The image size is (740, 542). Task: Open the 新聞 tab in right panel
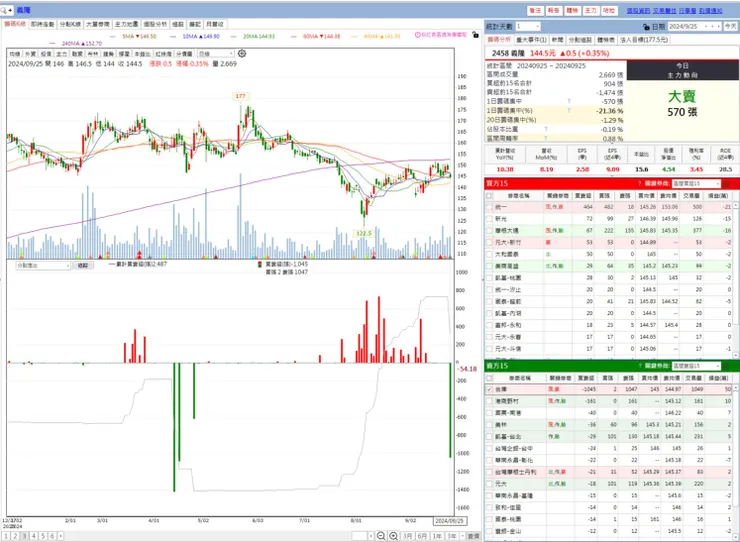557,40
